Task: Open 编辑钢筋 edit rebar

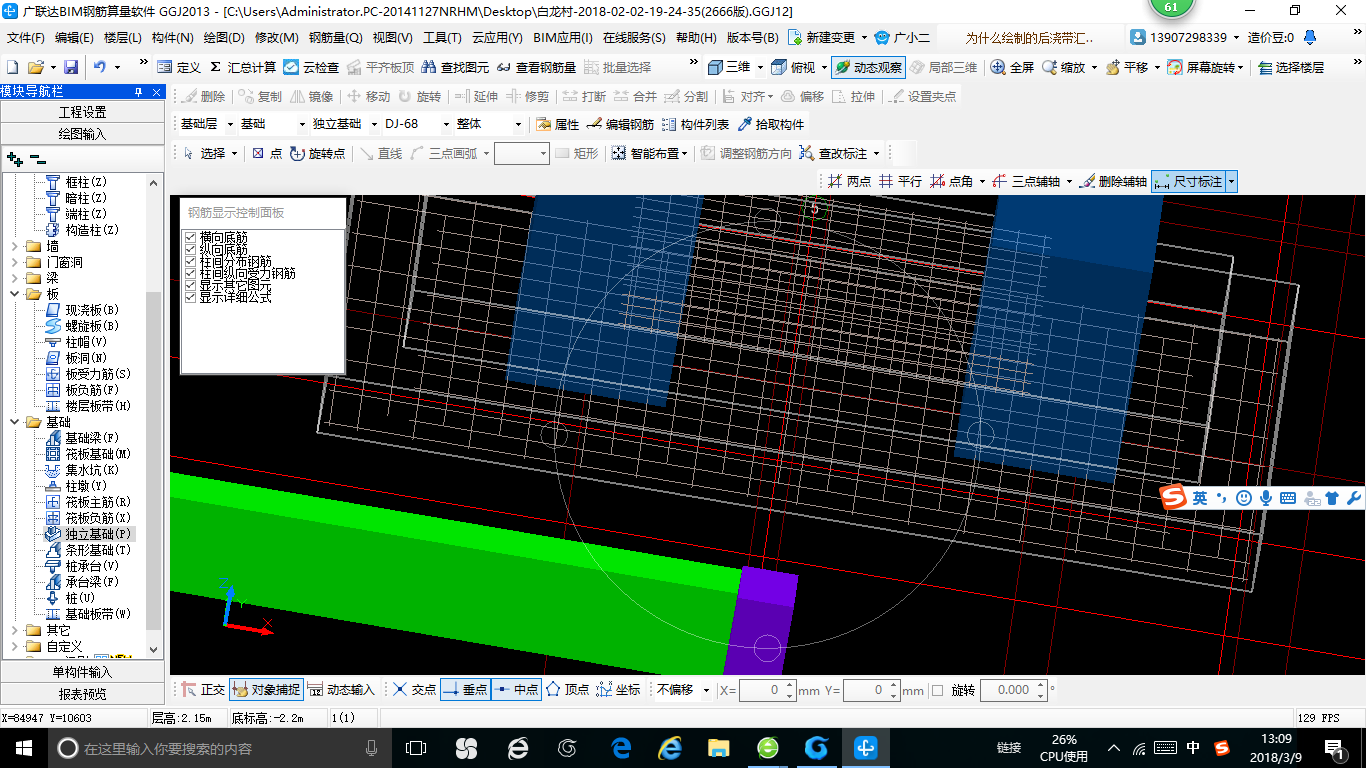Action: pyautogui.click(x=620, y=124)
